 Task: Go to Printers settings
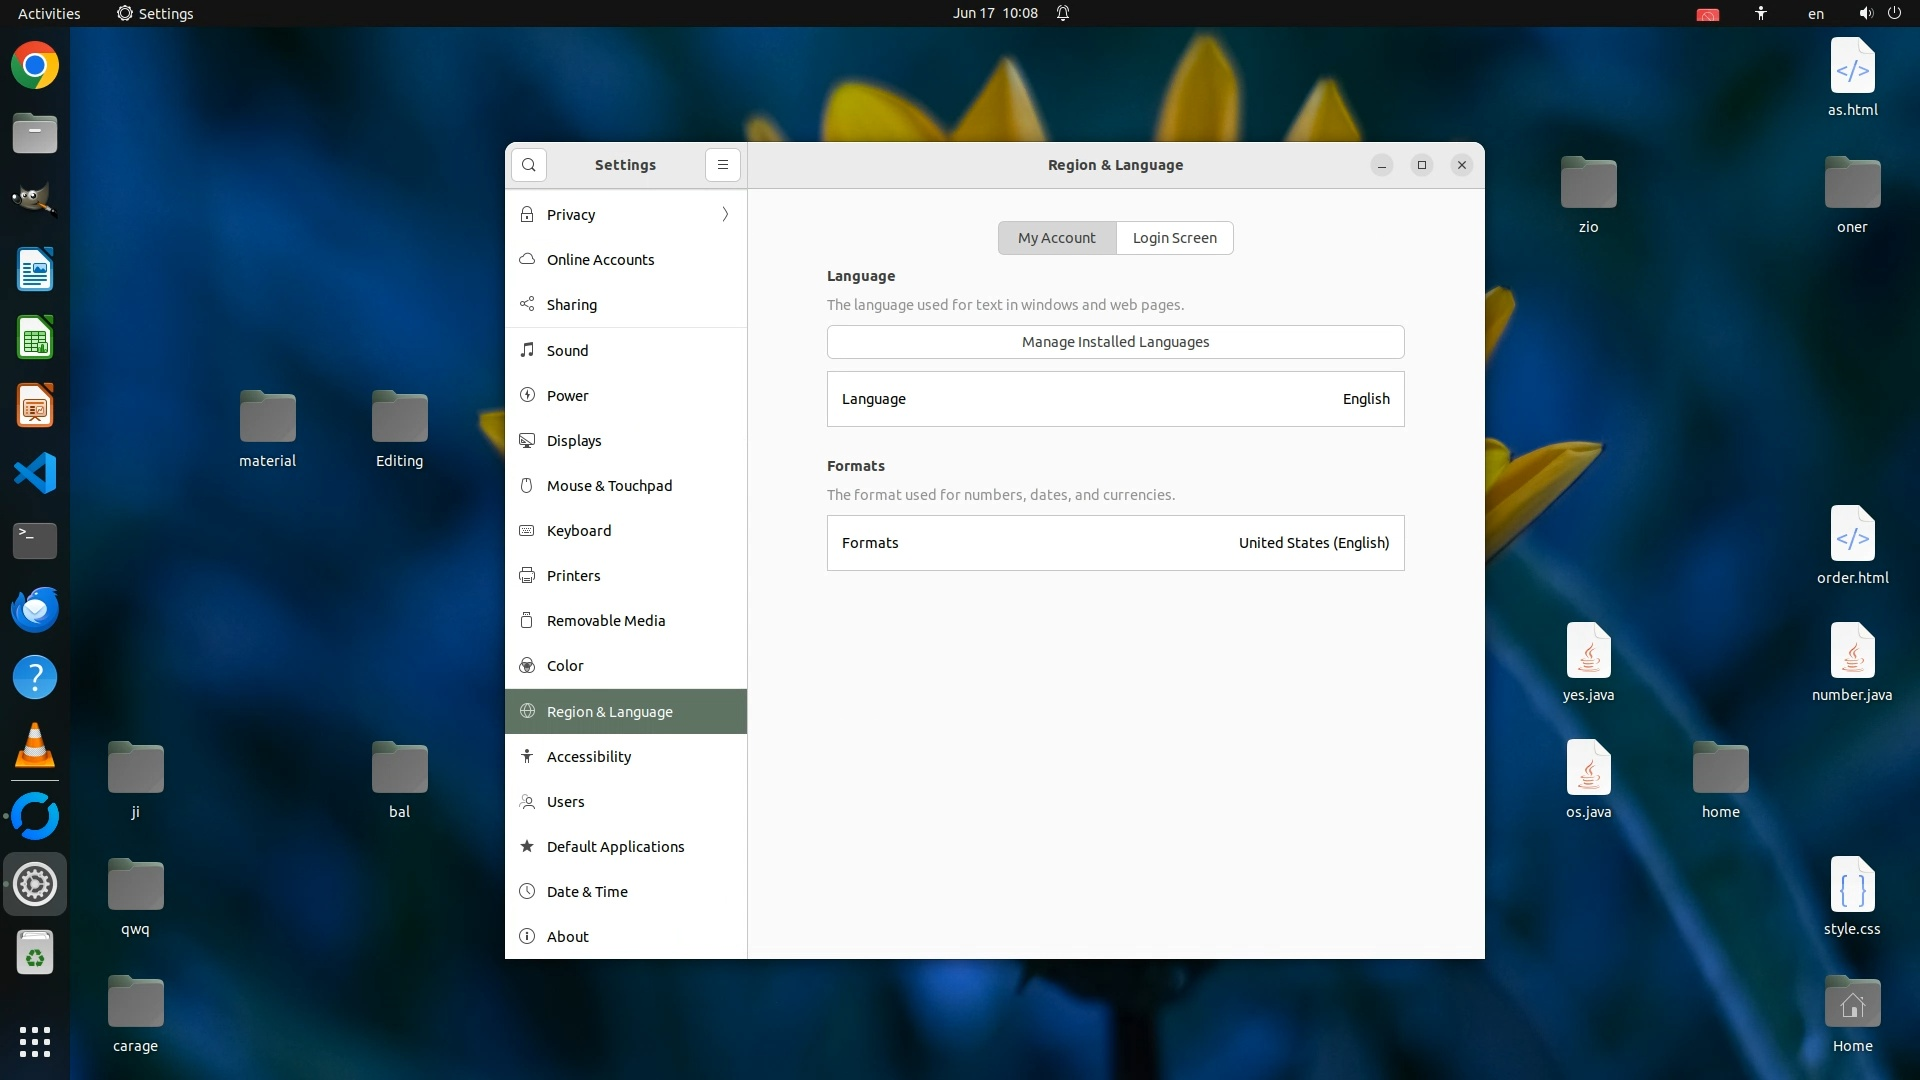coord(573,576)
